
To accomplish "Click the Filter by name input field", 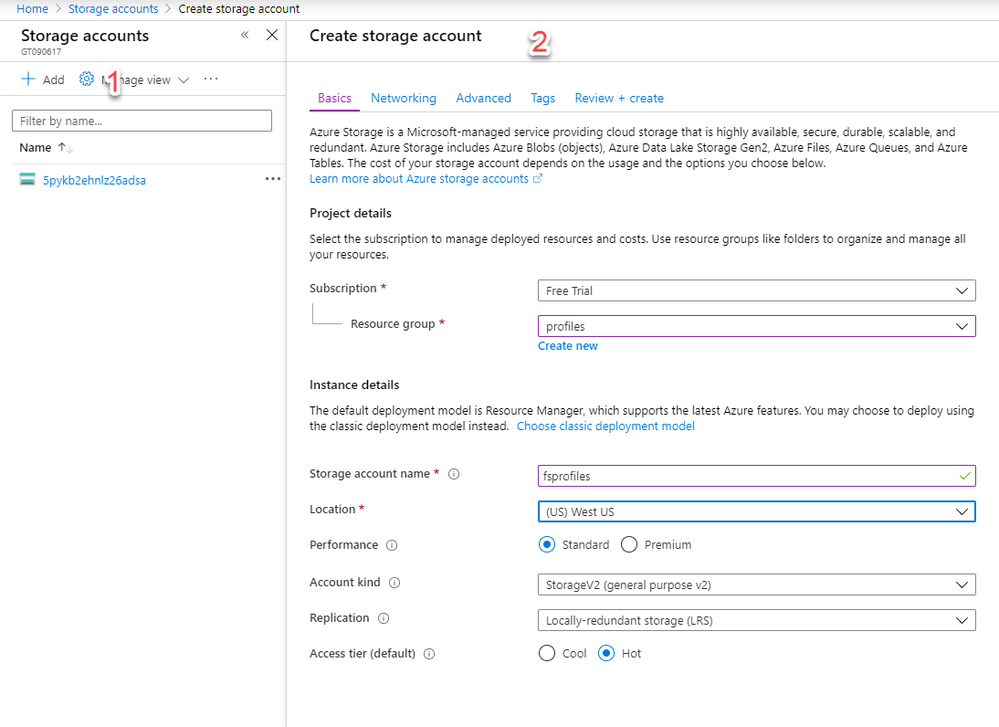I will click(141, 121).
